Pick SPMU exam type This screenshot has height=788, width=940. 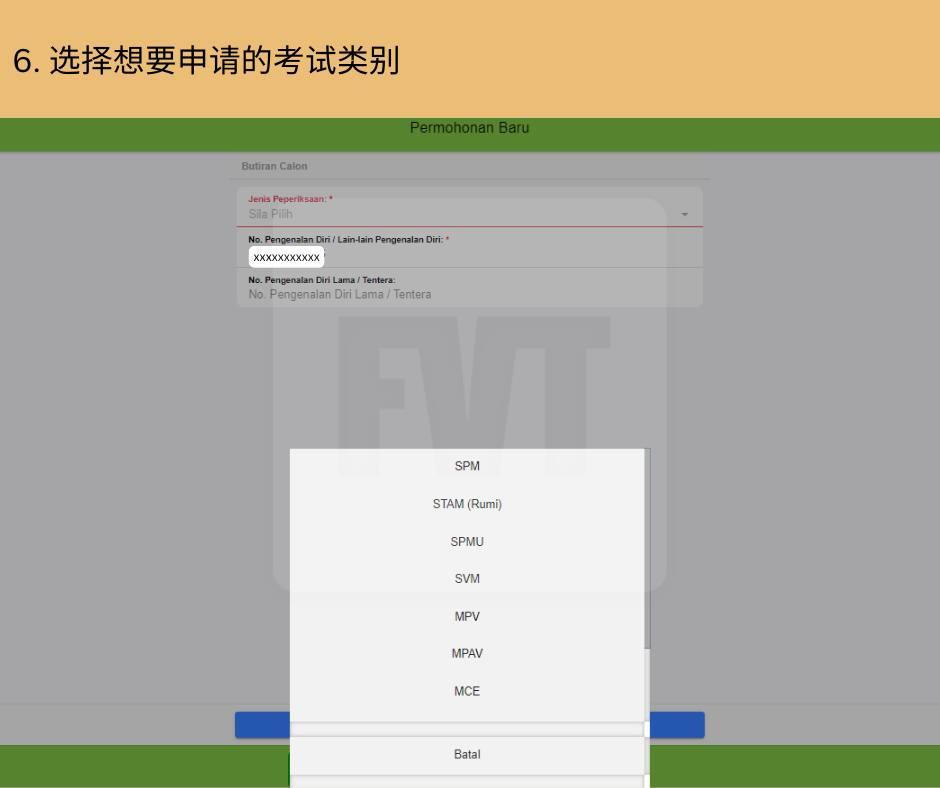tap(467, 542)
